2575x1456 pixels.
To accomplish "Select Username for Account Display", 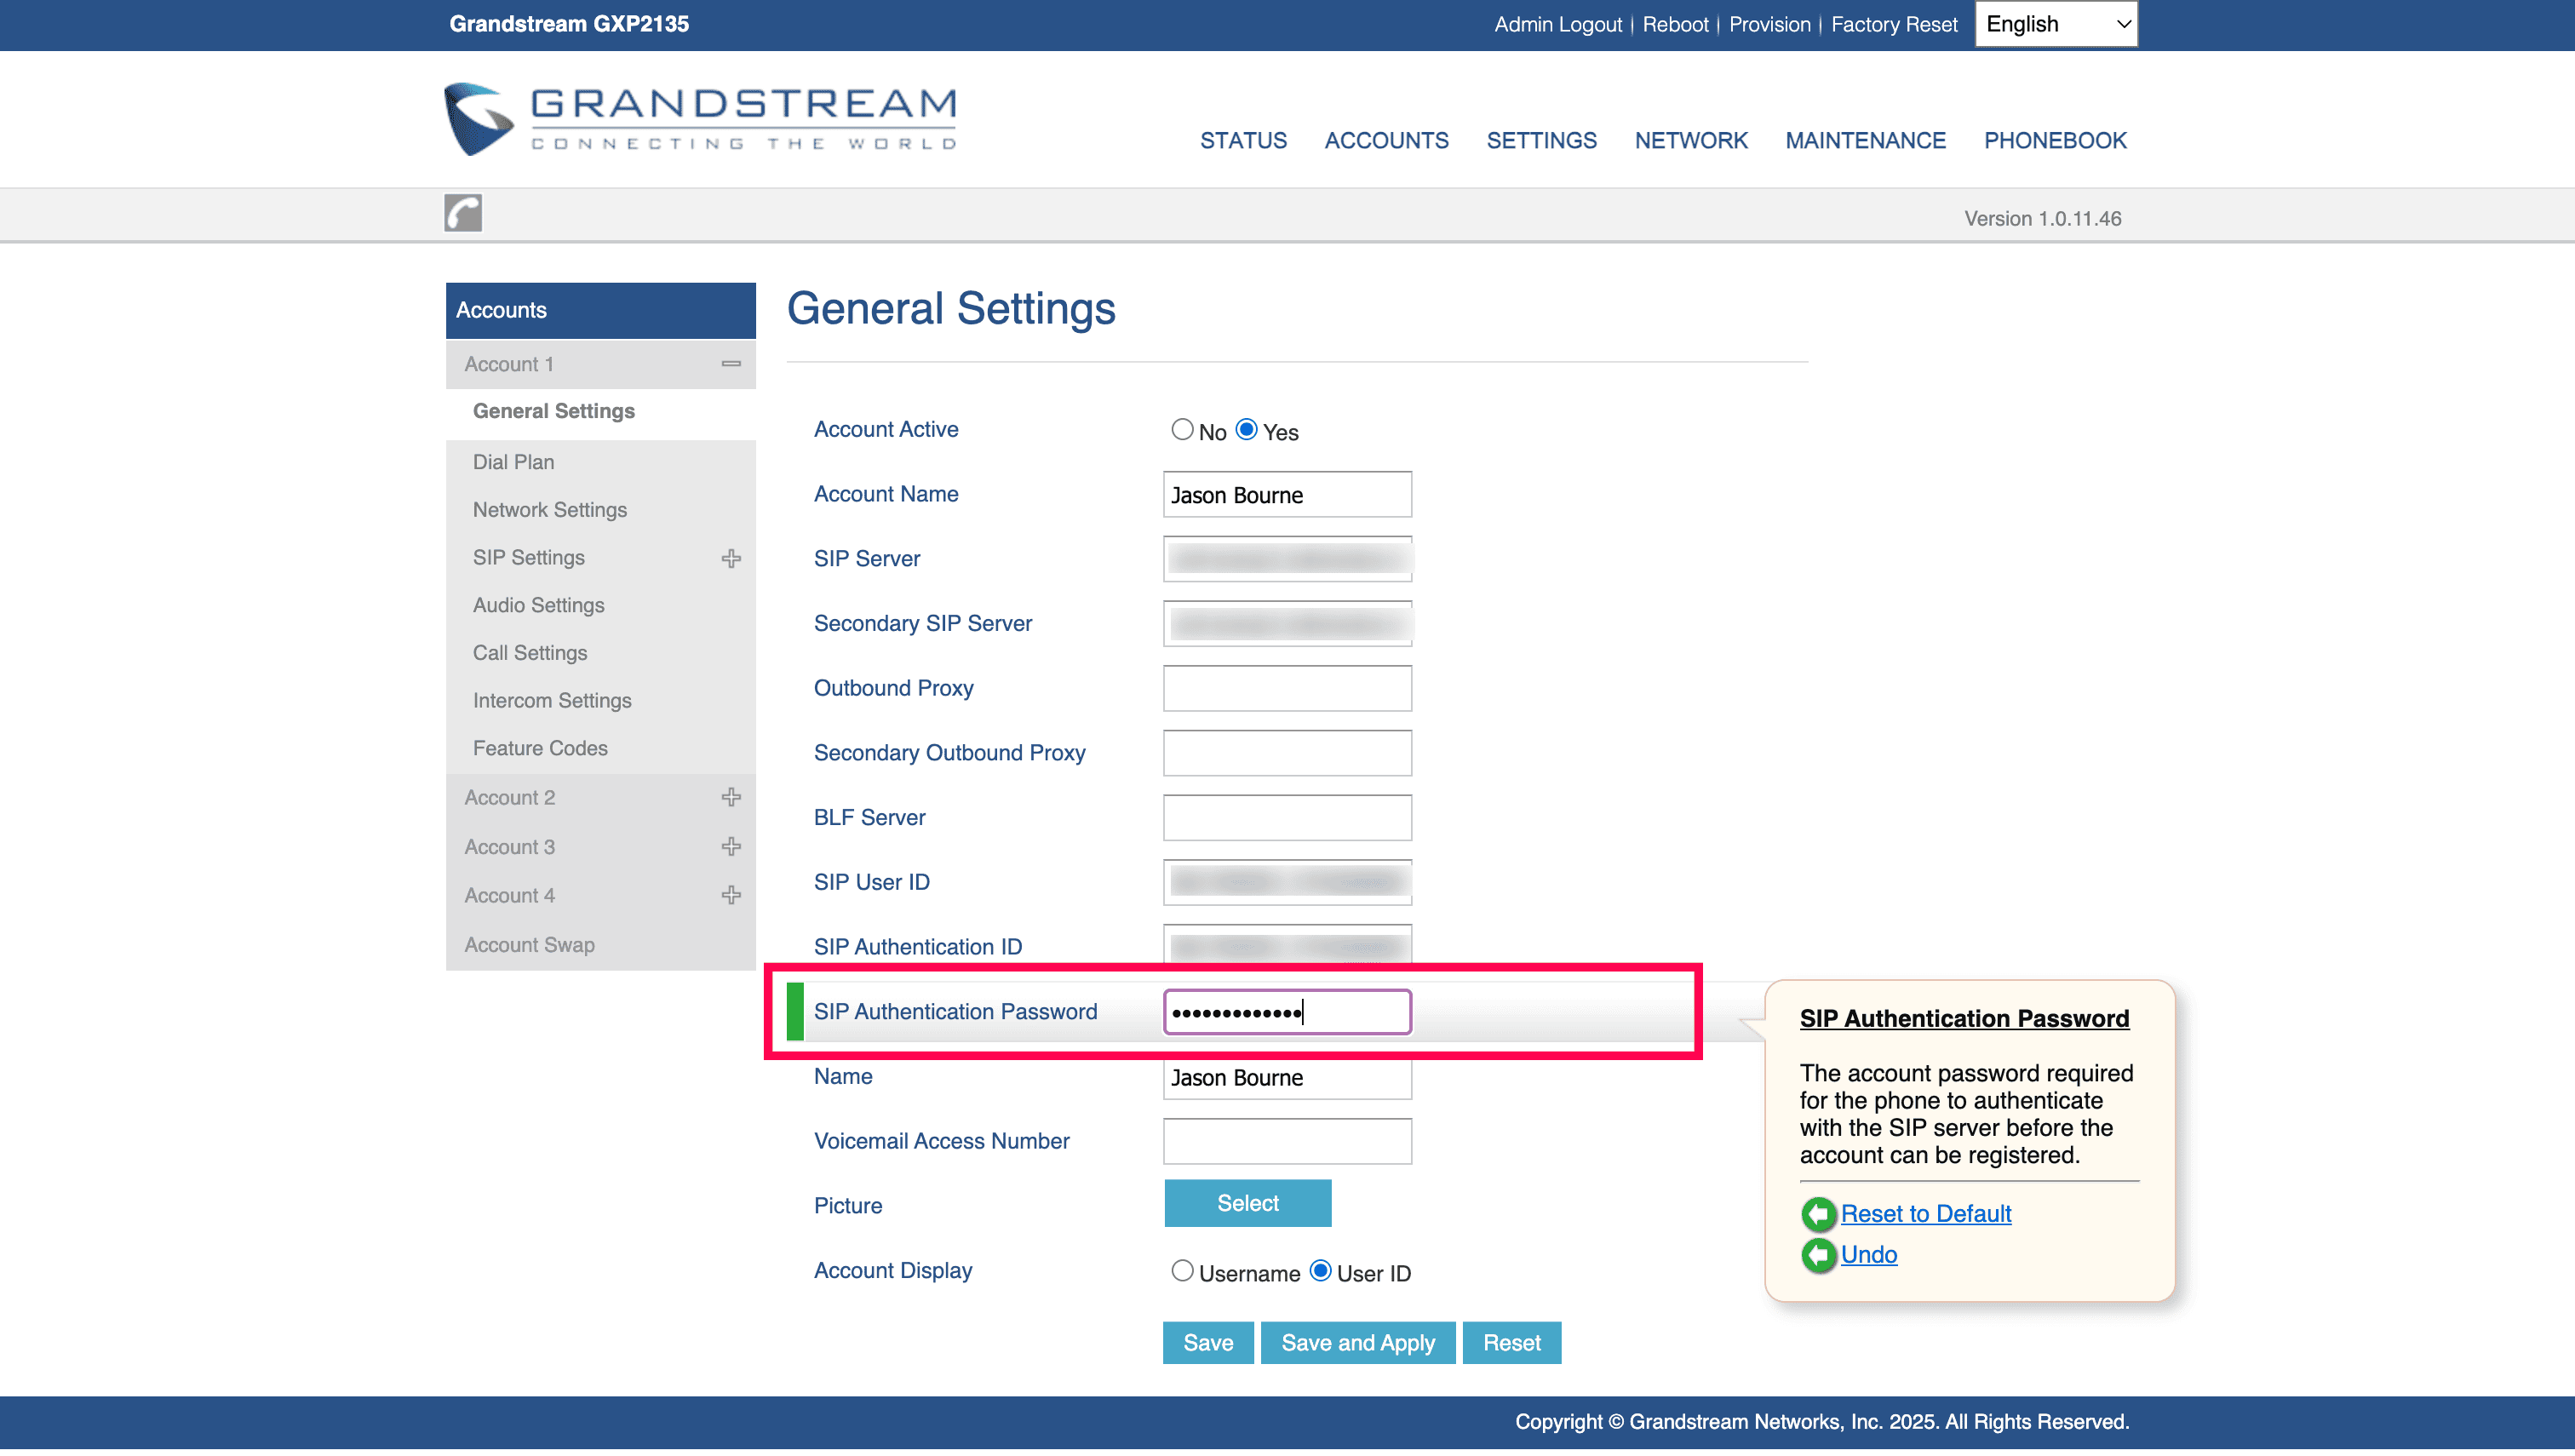I will click(1182, 1271).
